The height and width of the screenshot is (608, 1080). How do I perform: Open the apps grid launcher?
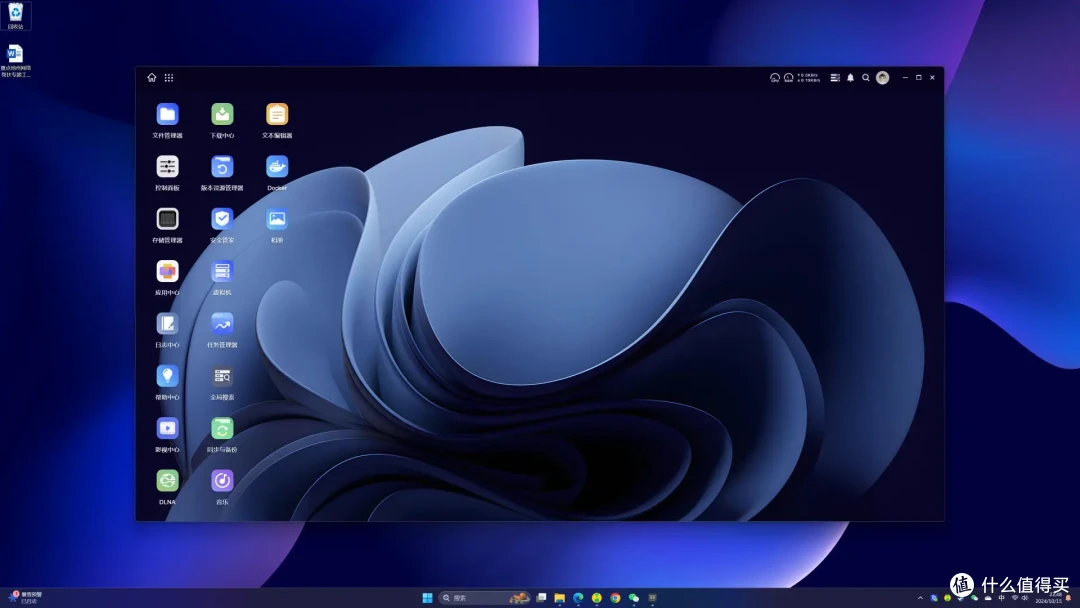(x=169, y=78)
